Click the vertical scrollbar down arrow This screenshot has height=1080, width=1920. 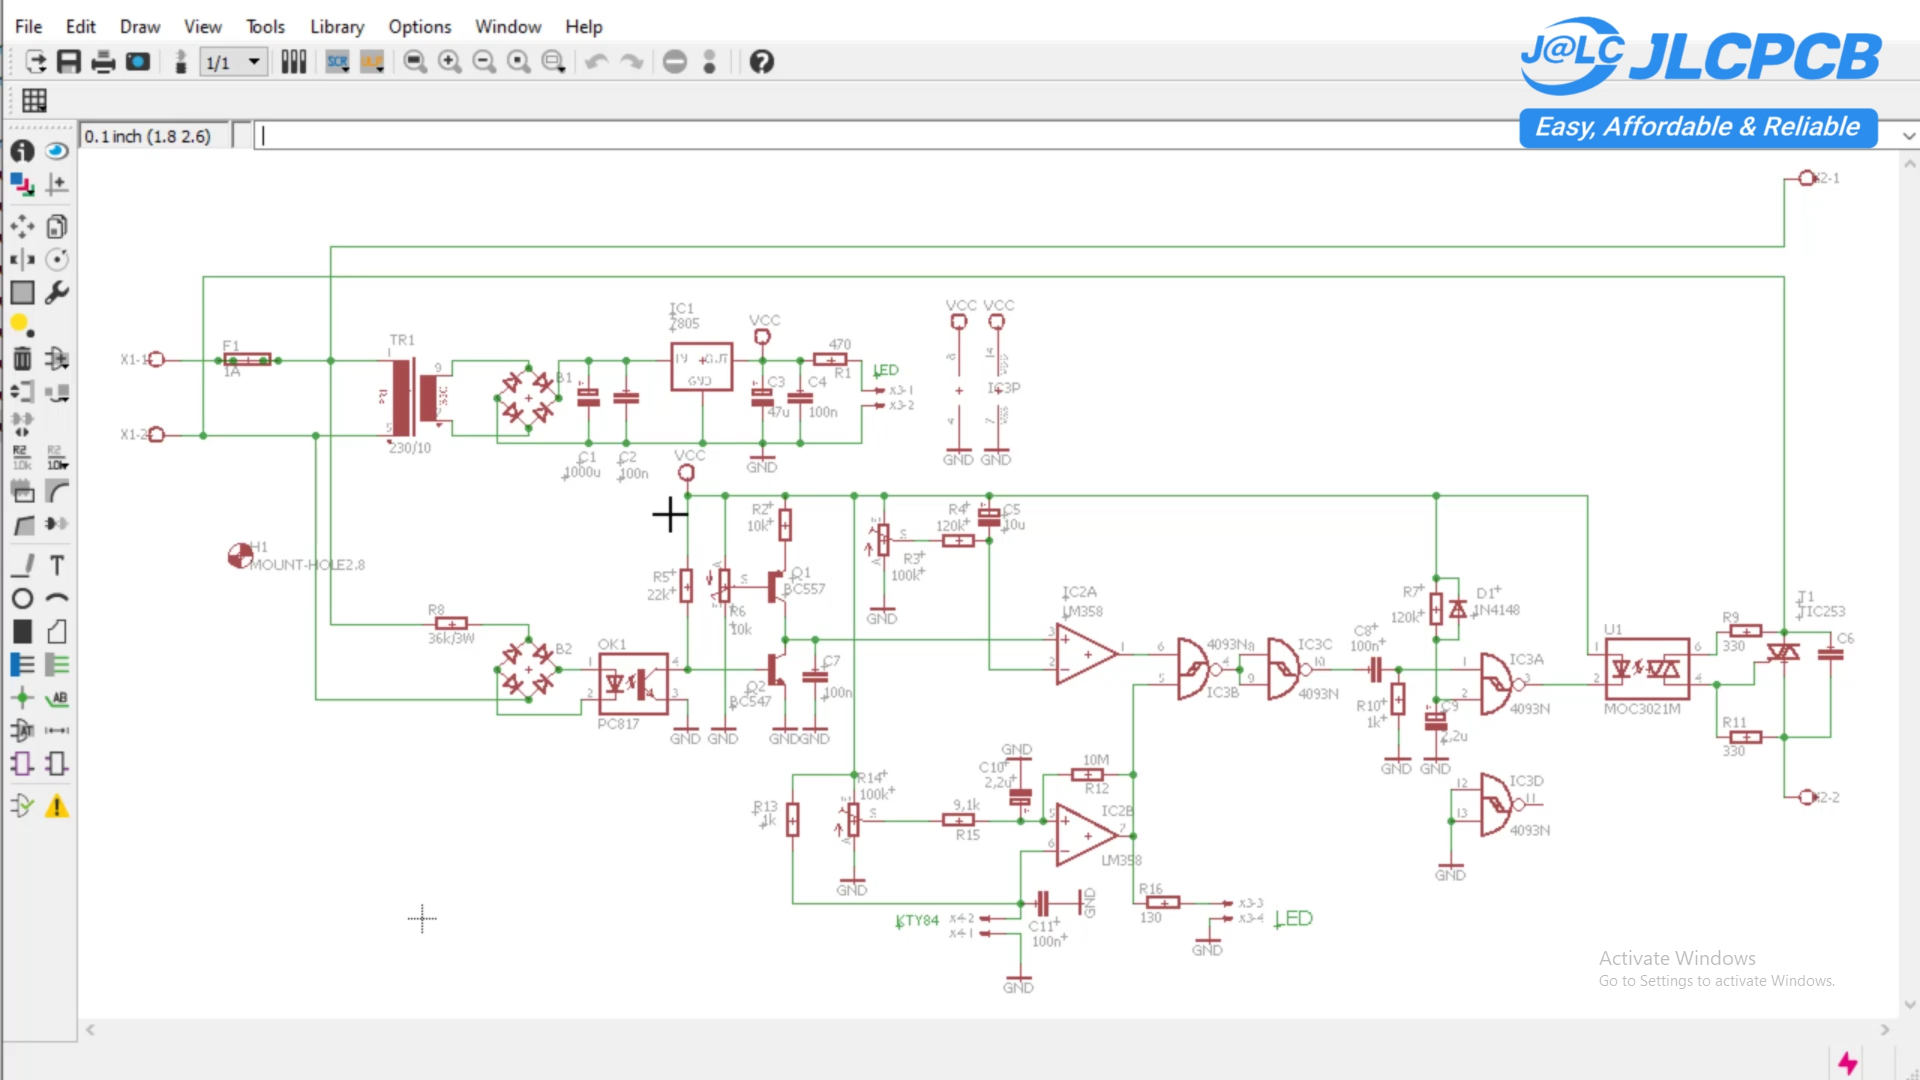pos(1910,1005)
